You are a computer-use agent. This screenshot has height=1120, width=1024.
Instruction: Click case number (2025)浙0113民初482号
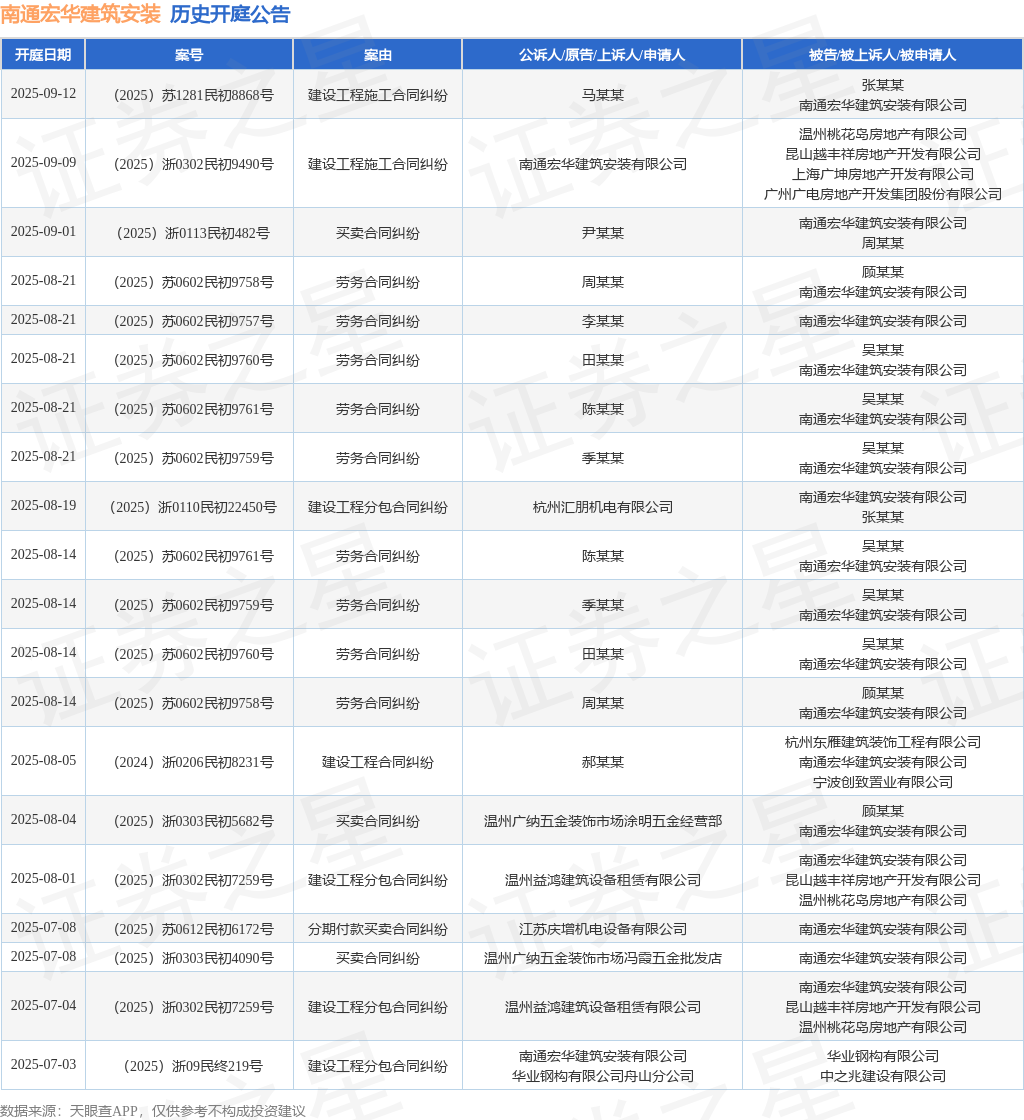pyautogui.click(x=194, y=233)
